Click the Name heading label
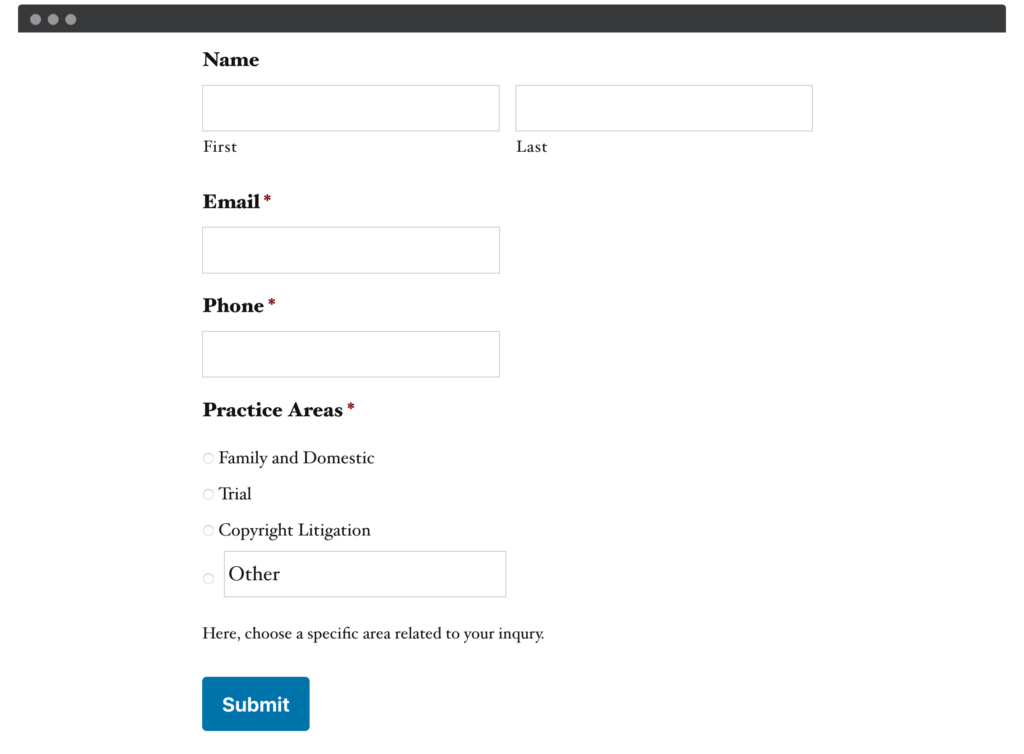 coord(230,60)
